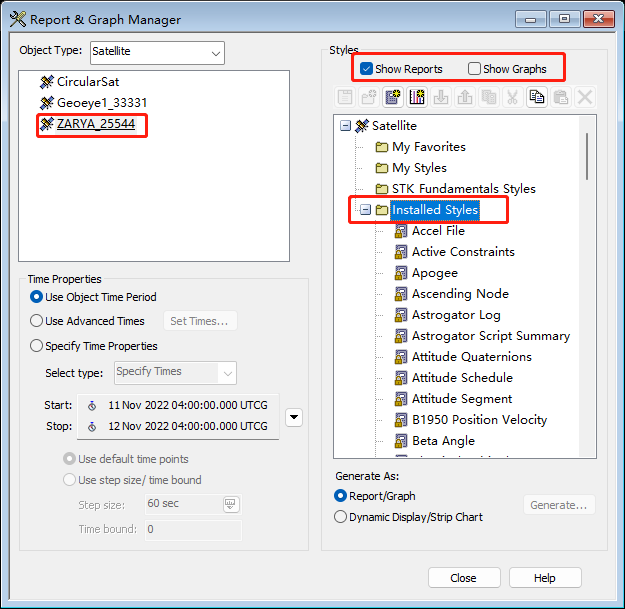The height and width of the screenshot is (609, 625).
Task: Select Use Advanced Times radio button
Action: [37, 321]
